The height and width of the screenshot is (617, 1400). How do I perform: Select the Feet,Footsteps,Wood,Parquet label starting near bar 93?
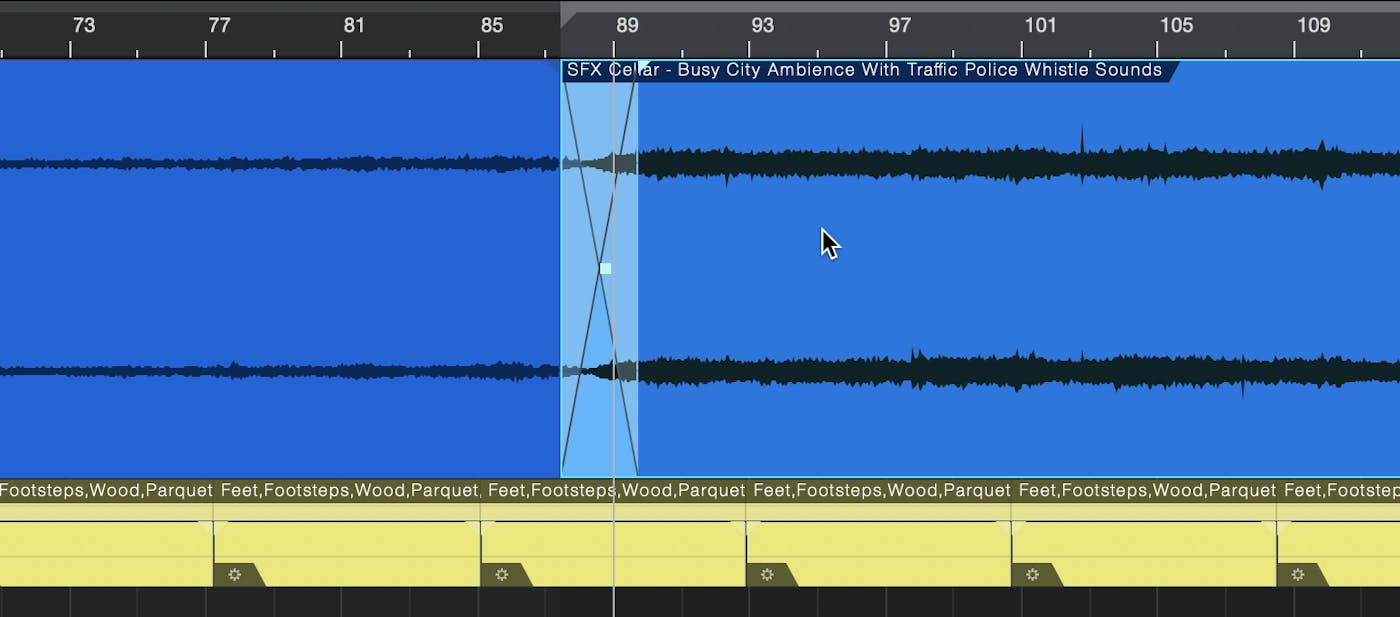(x=882, y=491)
